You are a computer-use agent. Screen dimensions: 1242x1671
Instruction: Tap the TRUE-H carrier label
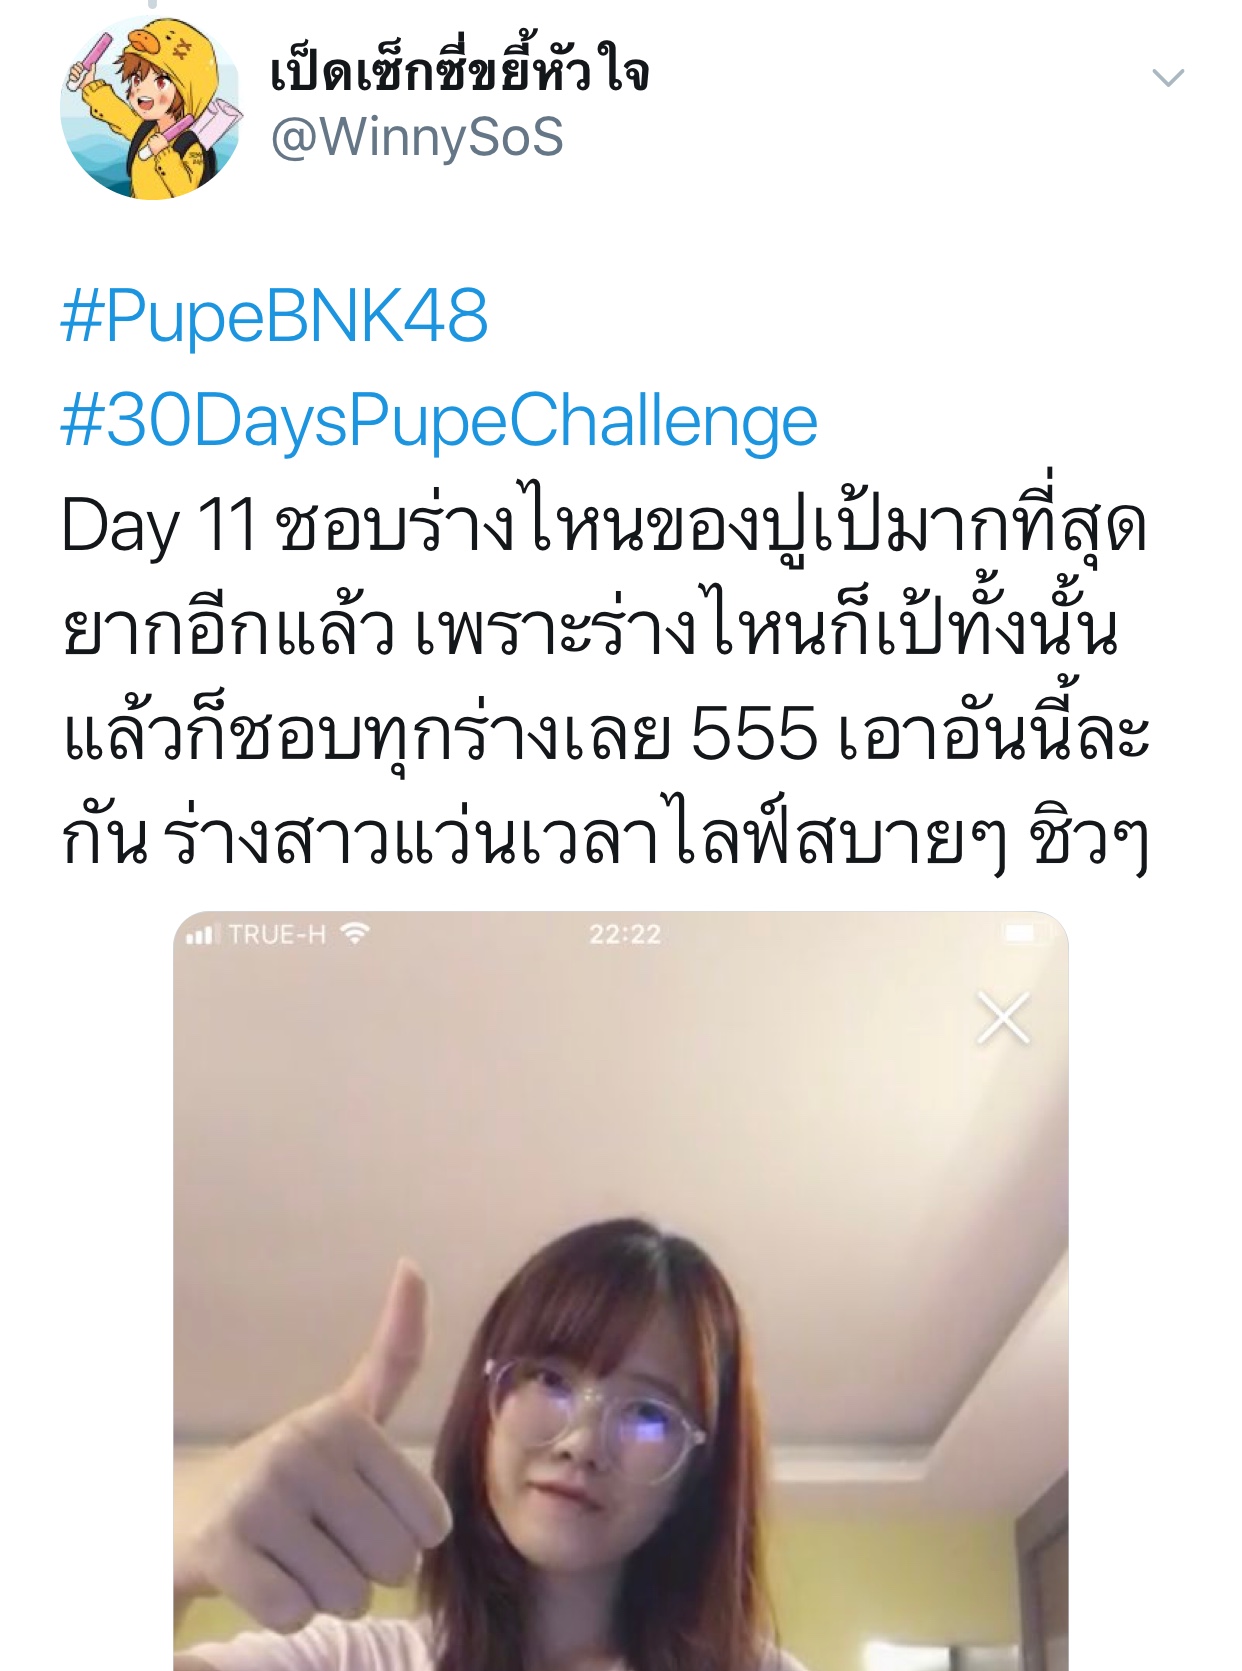277,935
